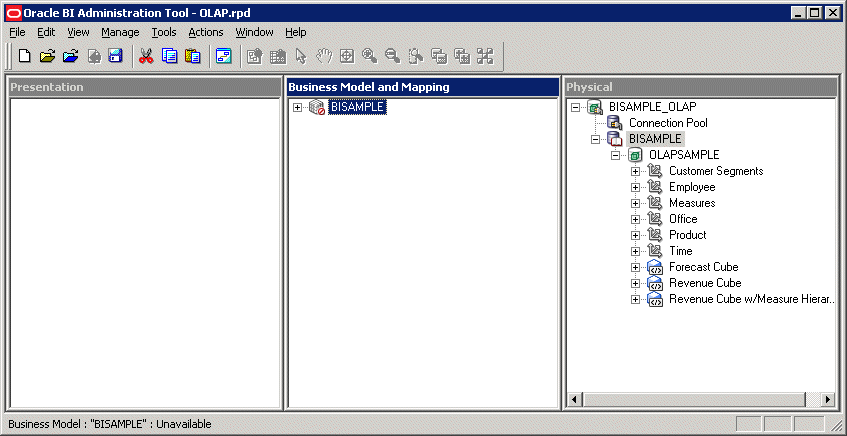Expand the Customer Segments node
The image size is (847, 436).
(x=635, y=171)
